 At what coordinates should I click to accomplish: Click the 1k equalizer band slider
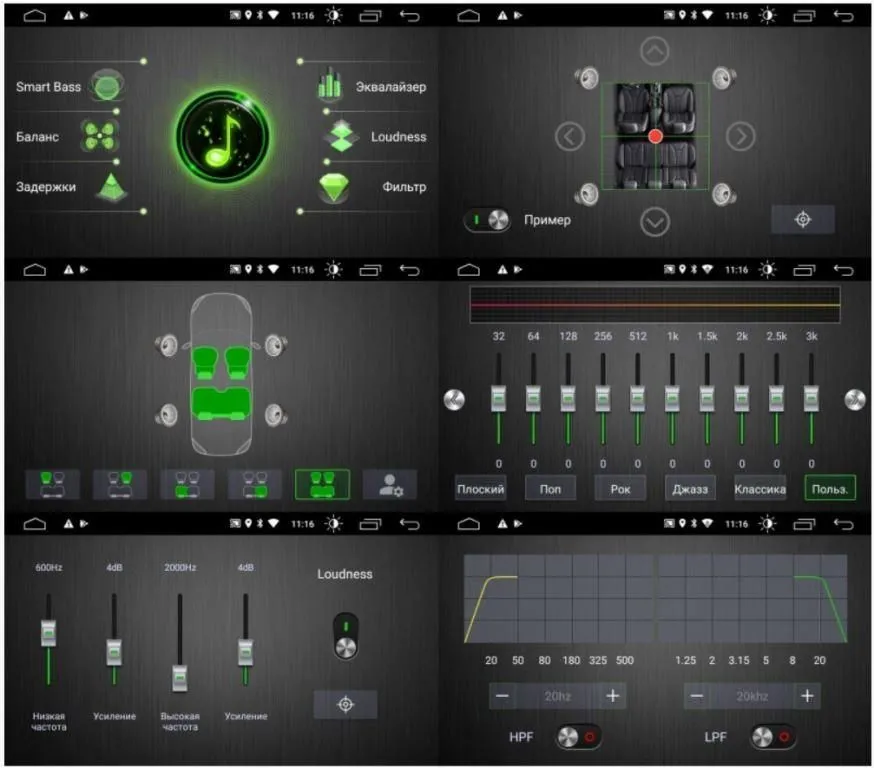[x=672, y=399]
